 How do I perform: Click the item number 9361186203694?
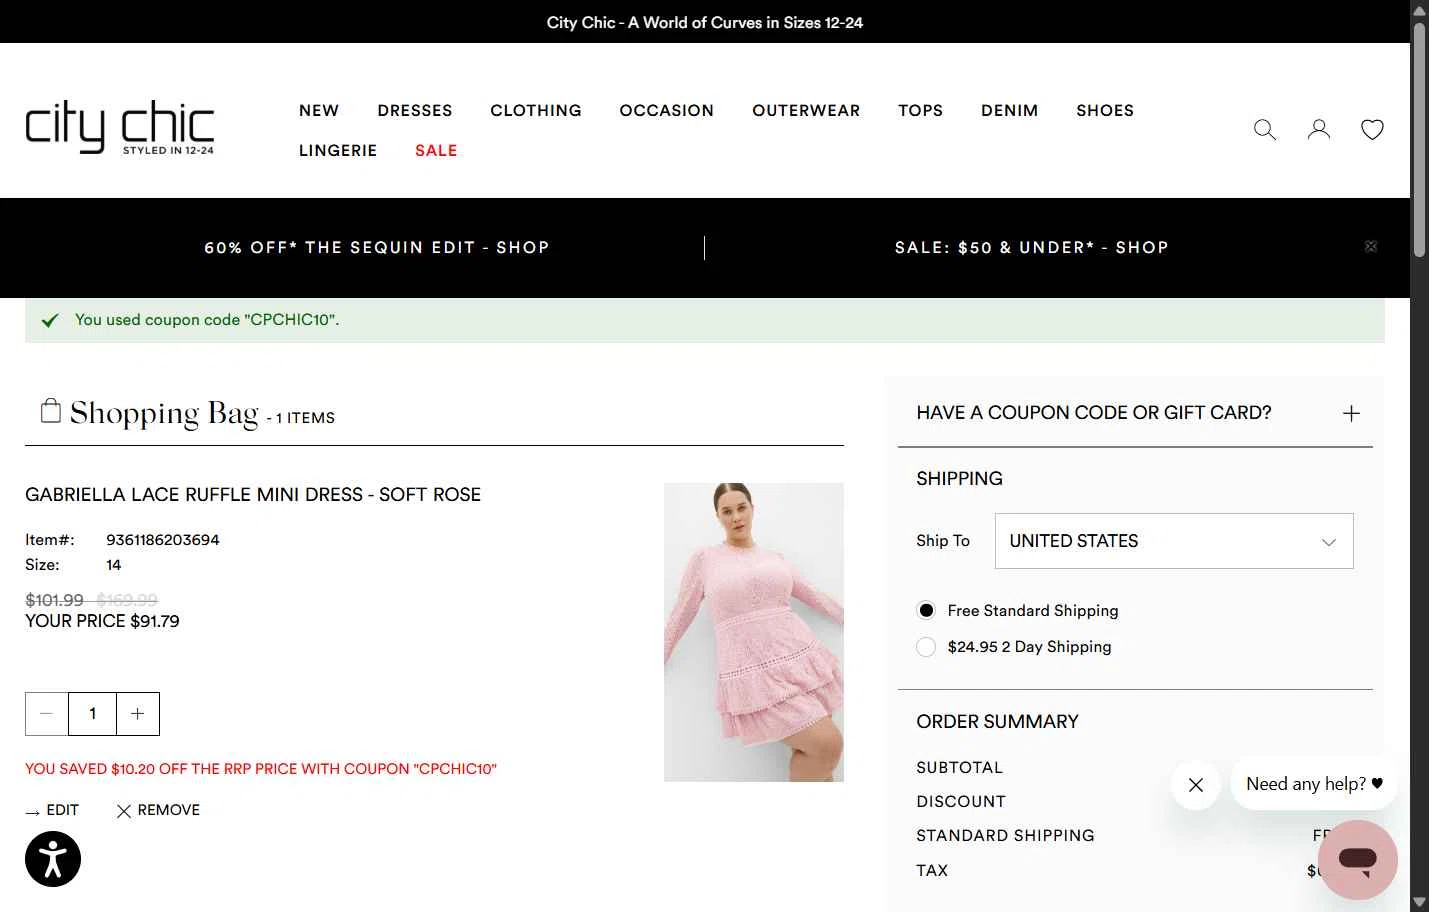click(163, 540)
